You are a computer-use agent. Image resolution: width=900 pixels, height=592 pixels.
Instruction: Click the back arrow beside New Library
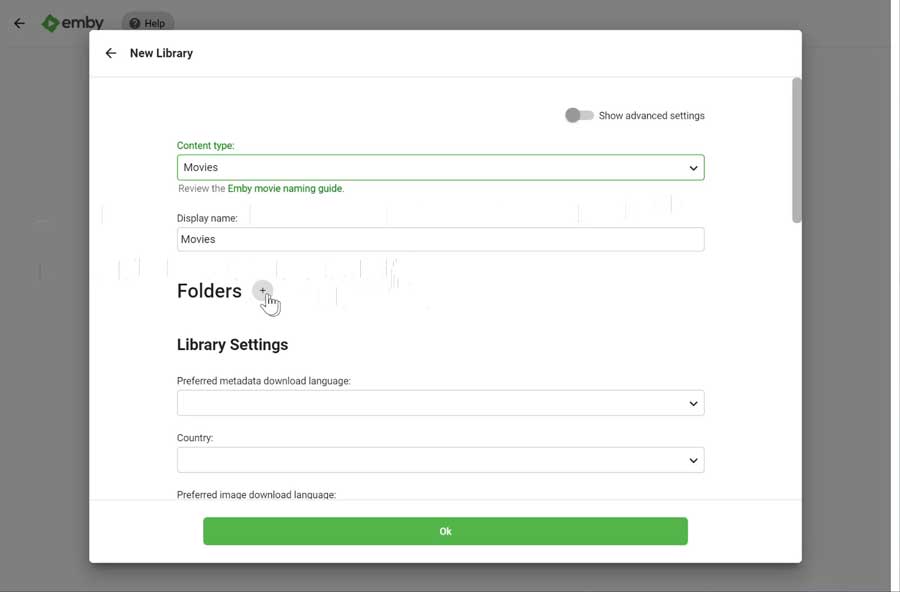click(x=111, y=53)
